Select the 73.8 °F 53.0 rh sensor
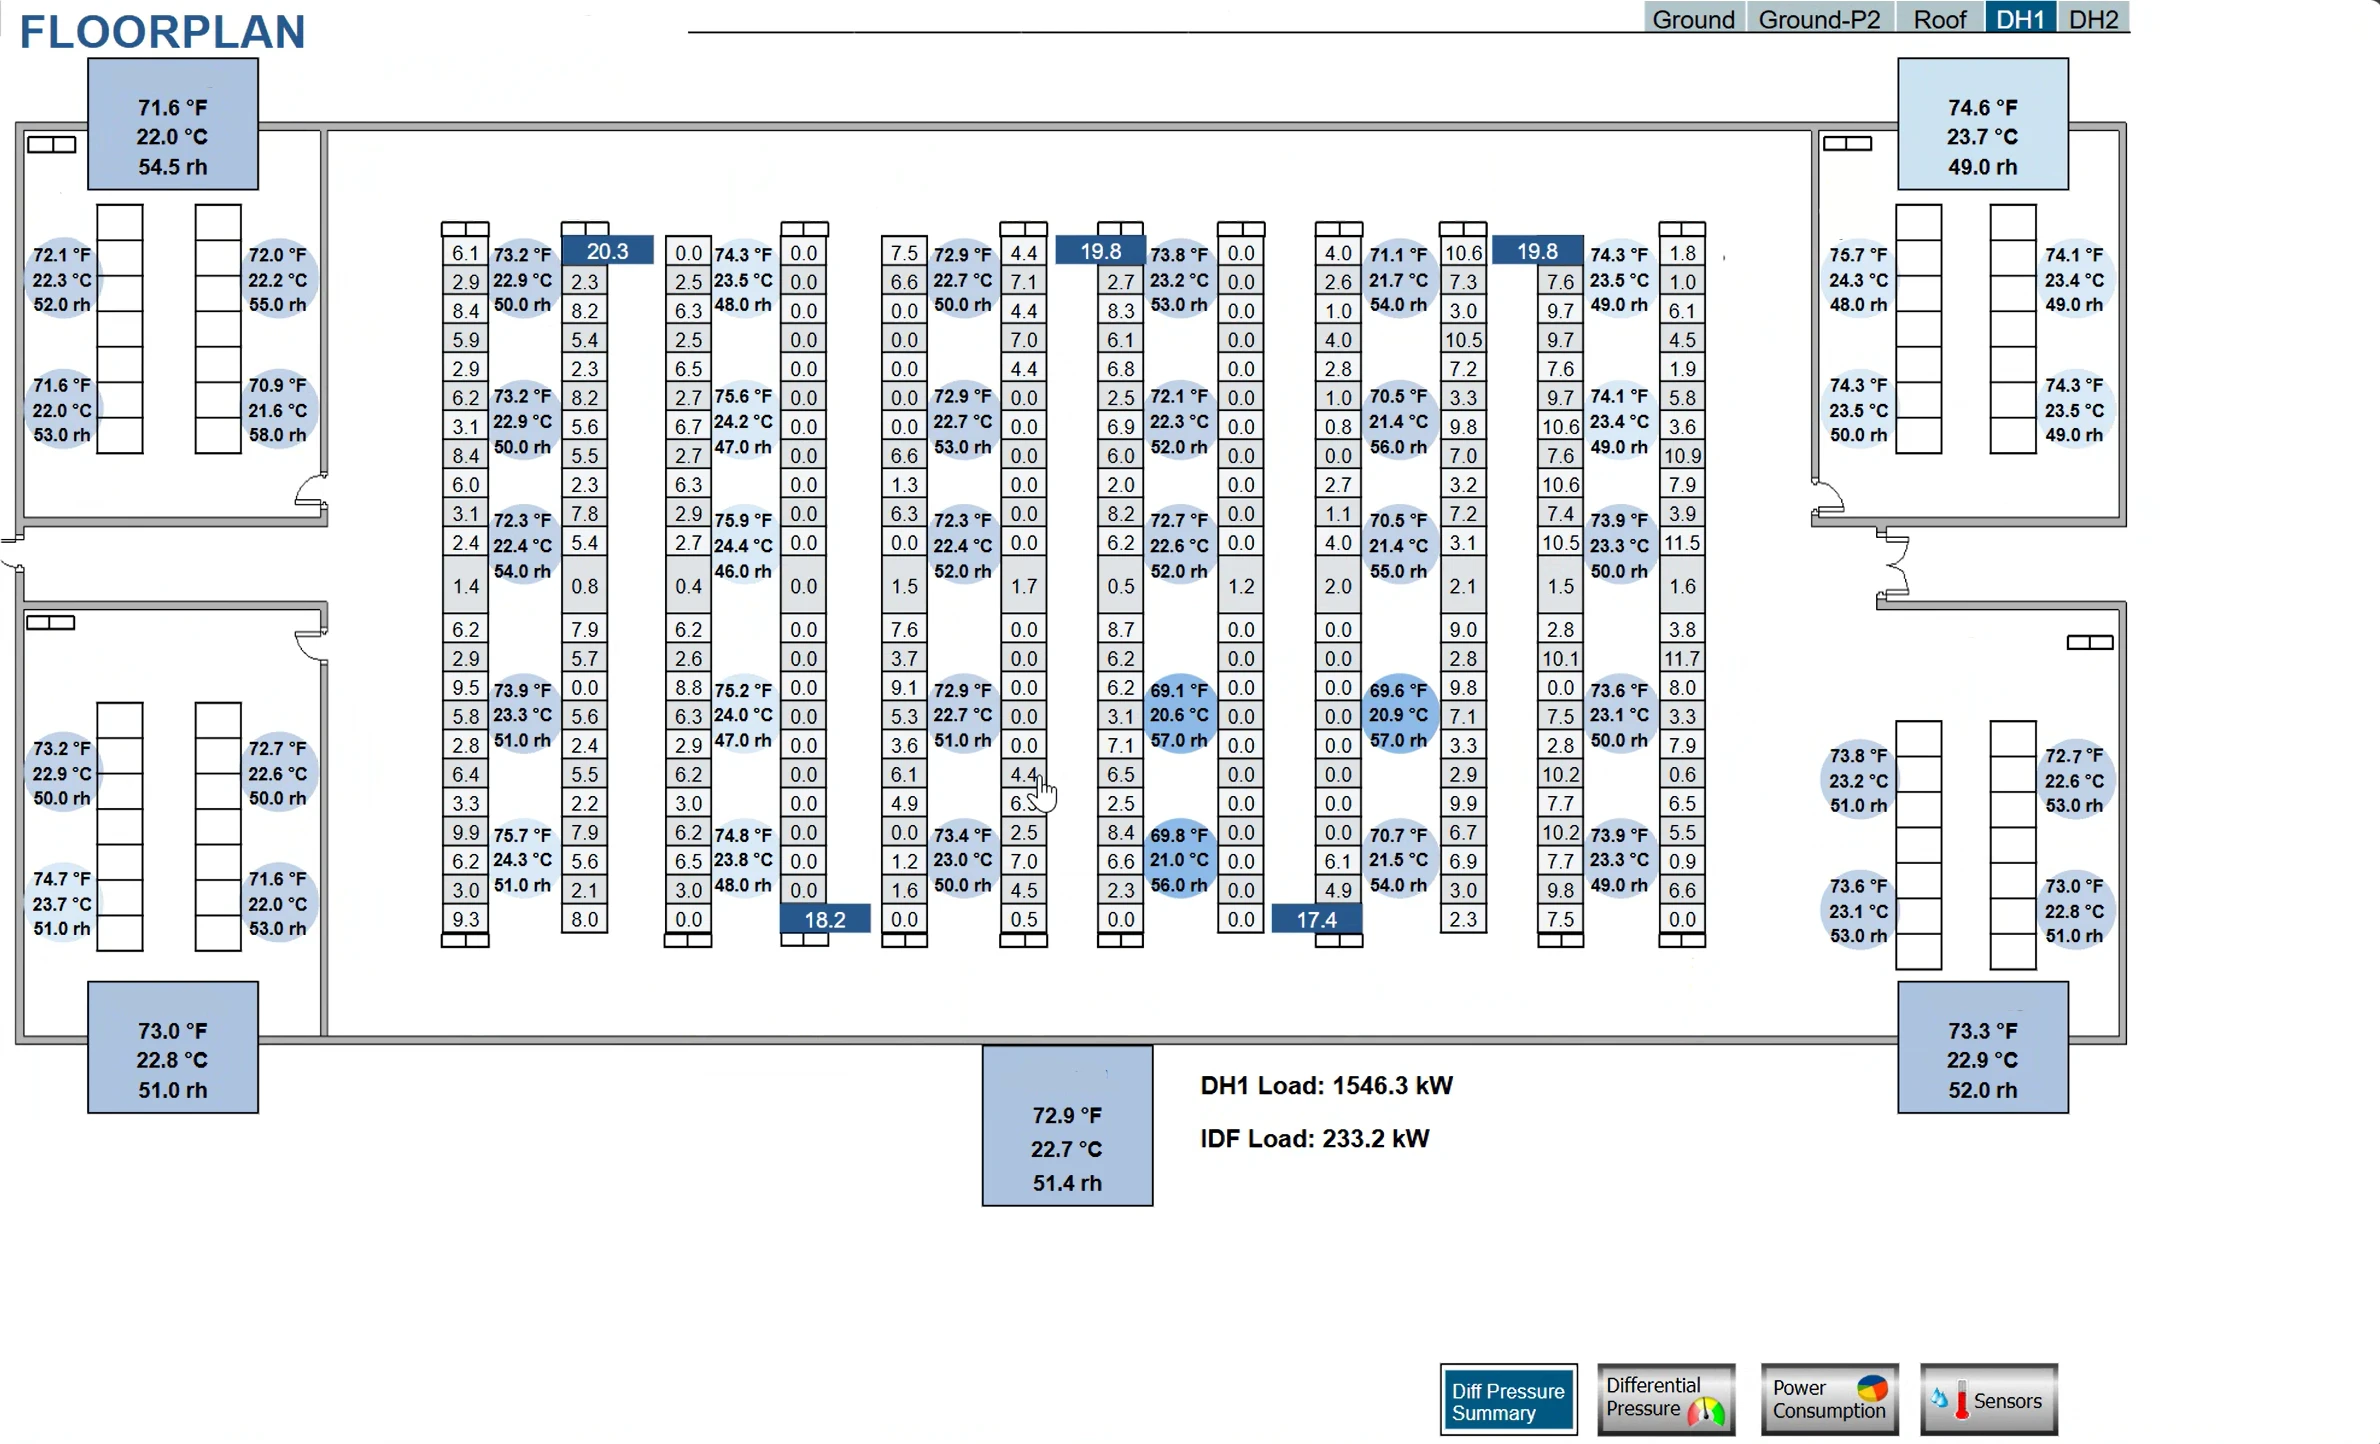The width and height of the screenshot is (2380, 1444). 1180,279
